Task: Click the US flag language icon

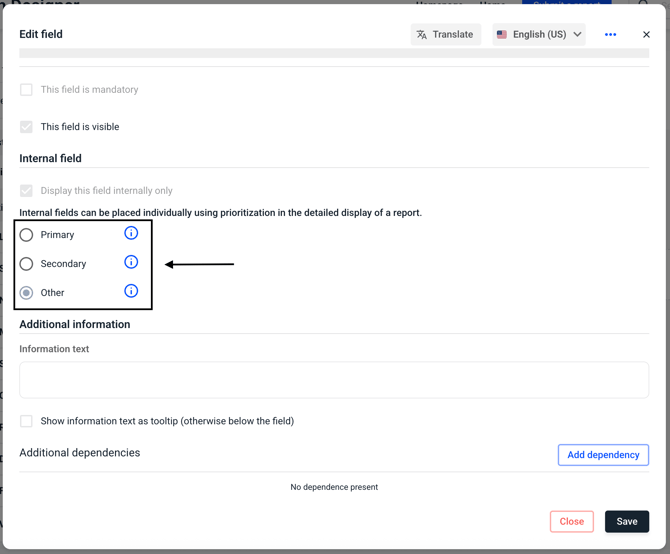Action: (x=502, y=35)
